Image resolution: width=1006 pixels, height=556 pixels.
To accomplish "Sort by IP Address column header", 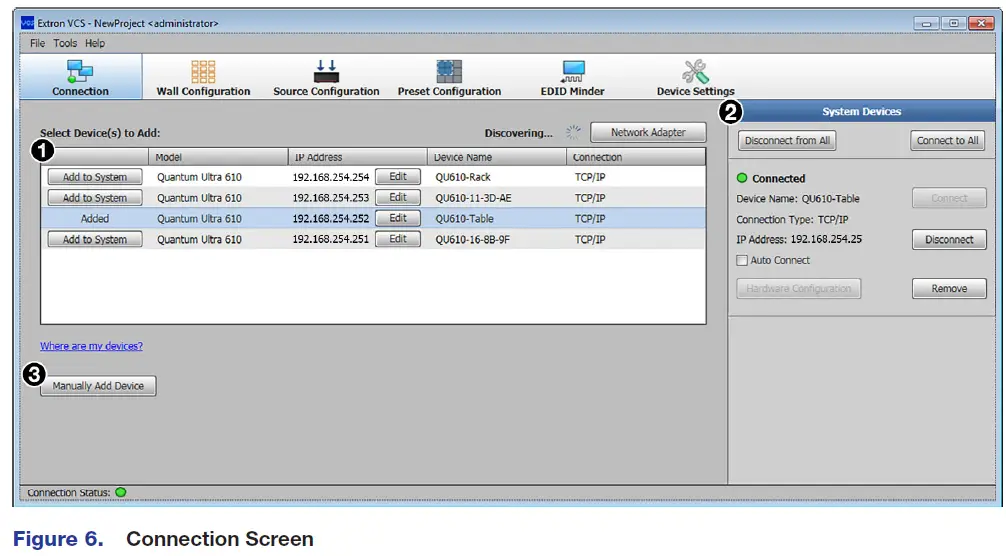I will click(x=357, y=157).
